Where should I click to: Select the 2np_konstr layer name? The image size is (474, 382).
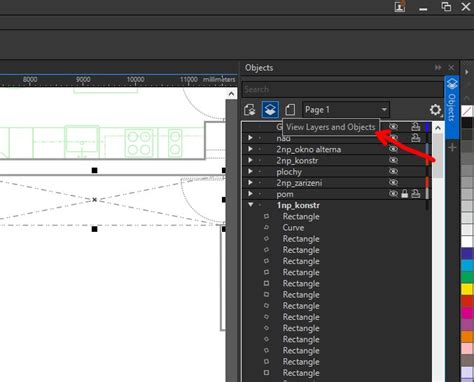(x=297, y=161)
